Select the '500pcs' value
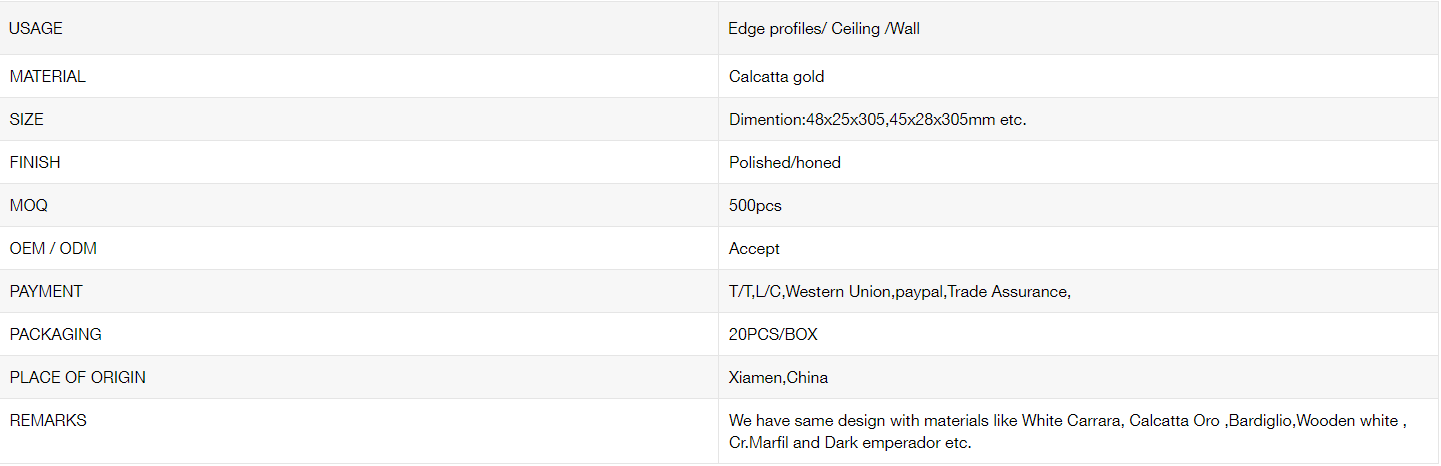 click(x=755, y=205)
